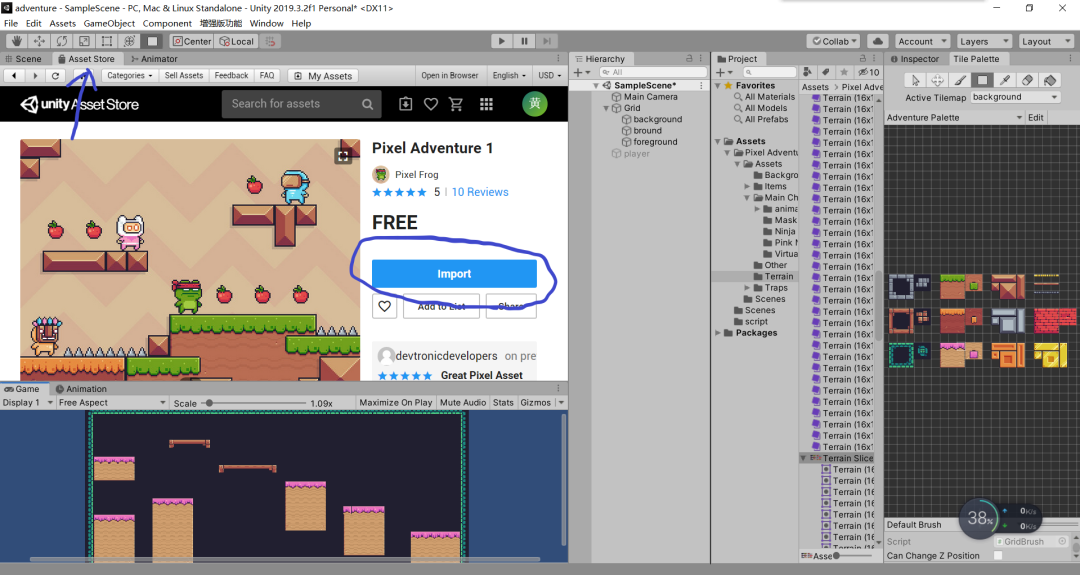Open the Layers dropdown
The width and height of the screenshot is (1080, 575).
984,41
